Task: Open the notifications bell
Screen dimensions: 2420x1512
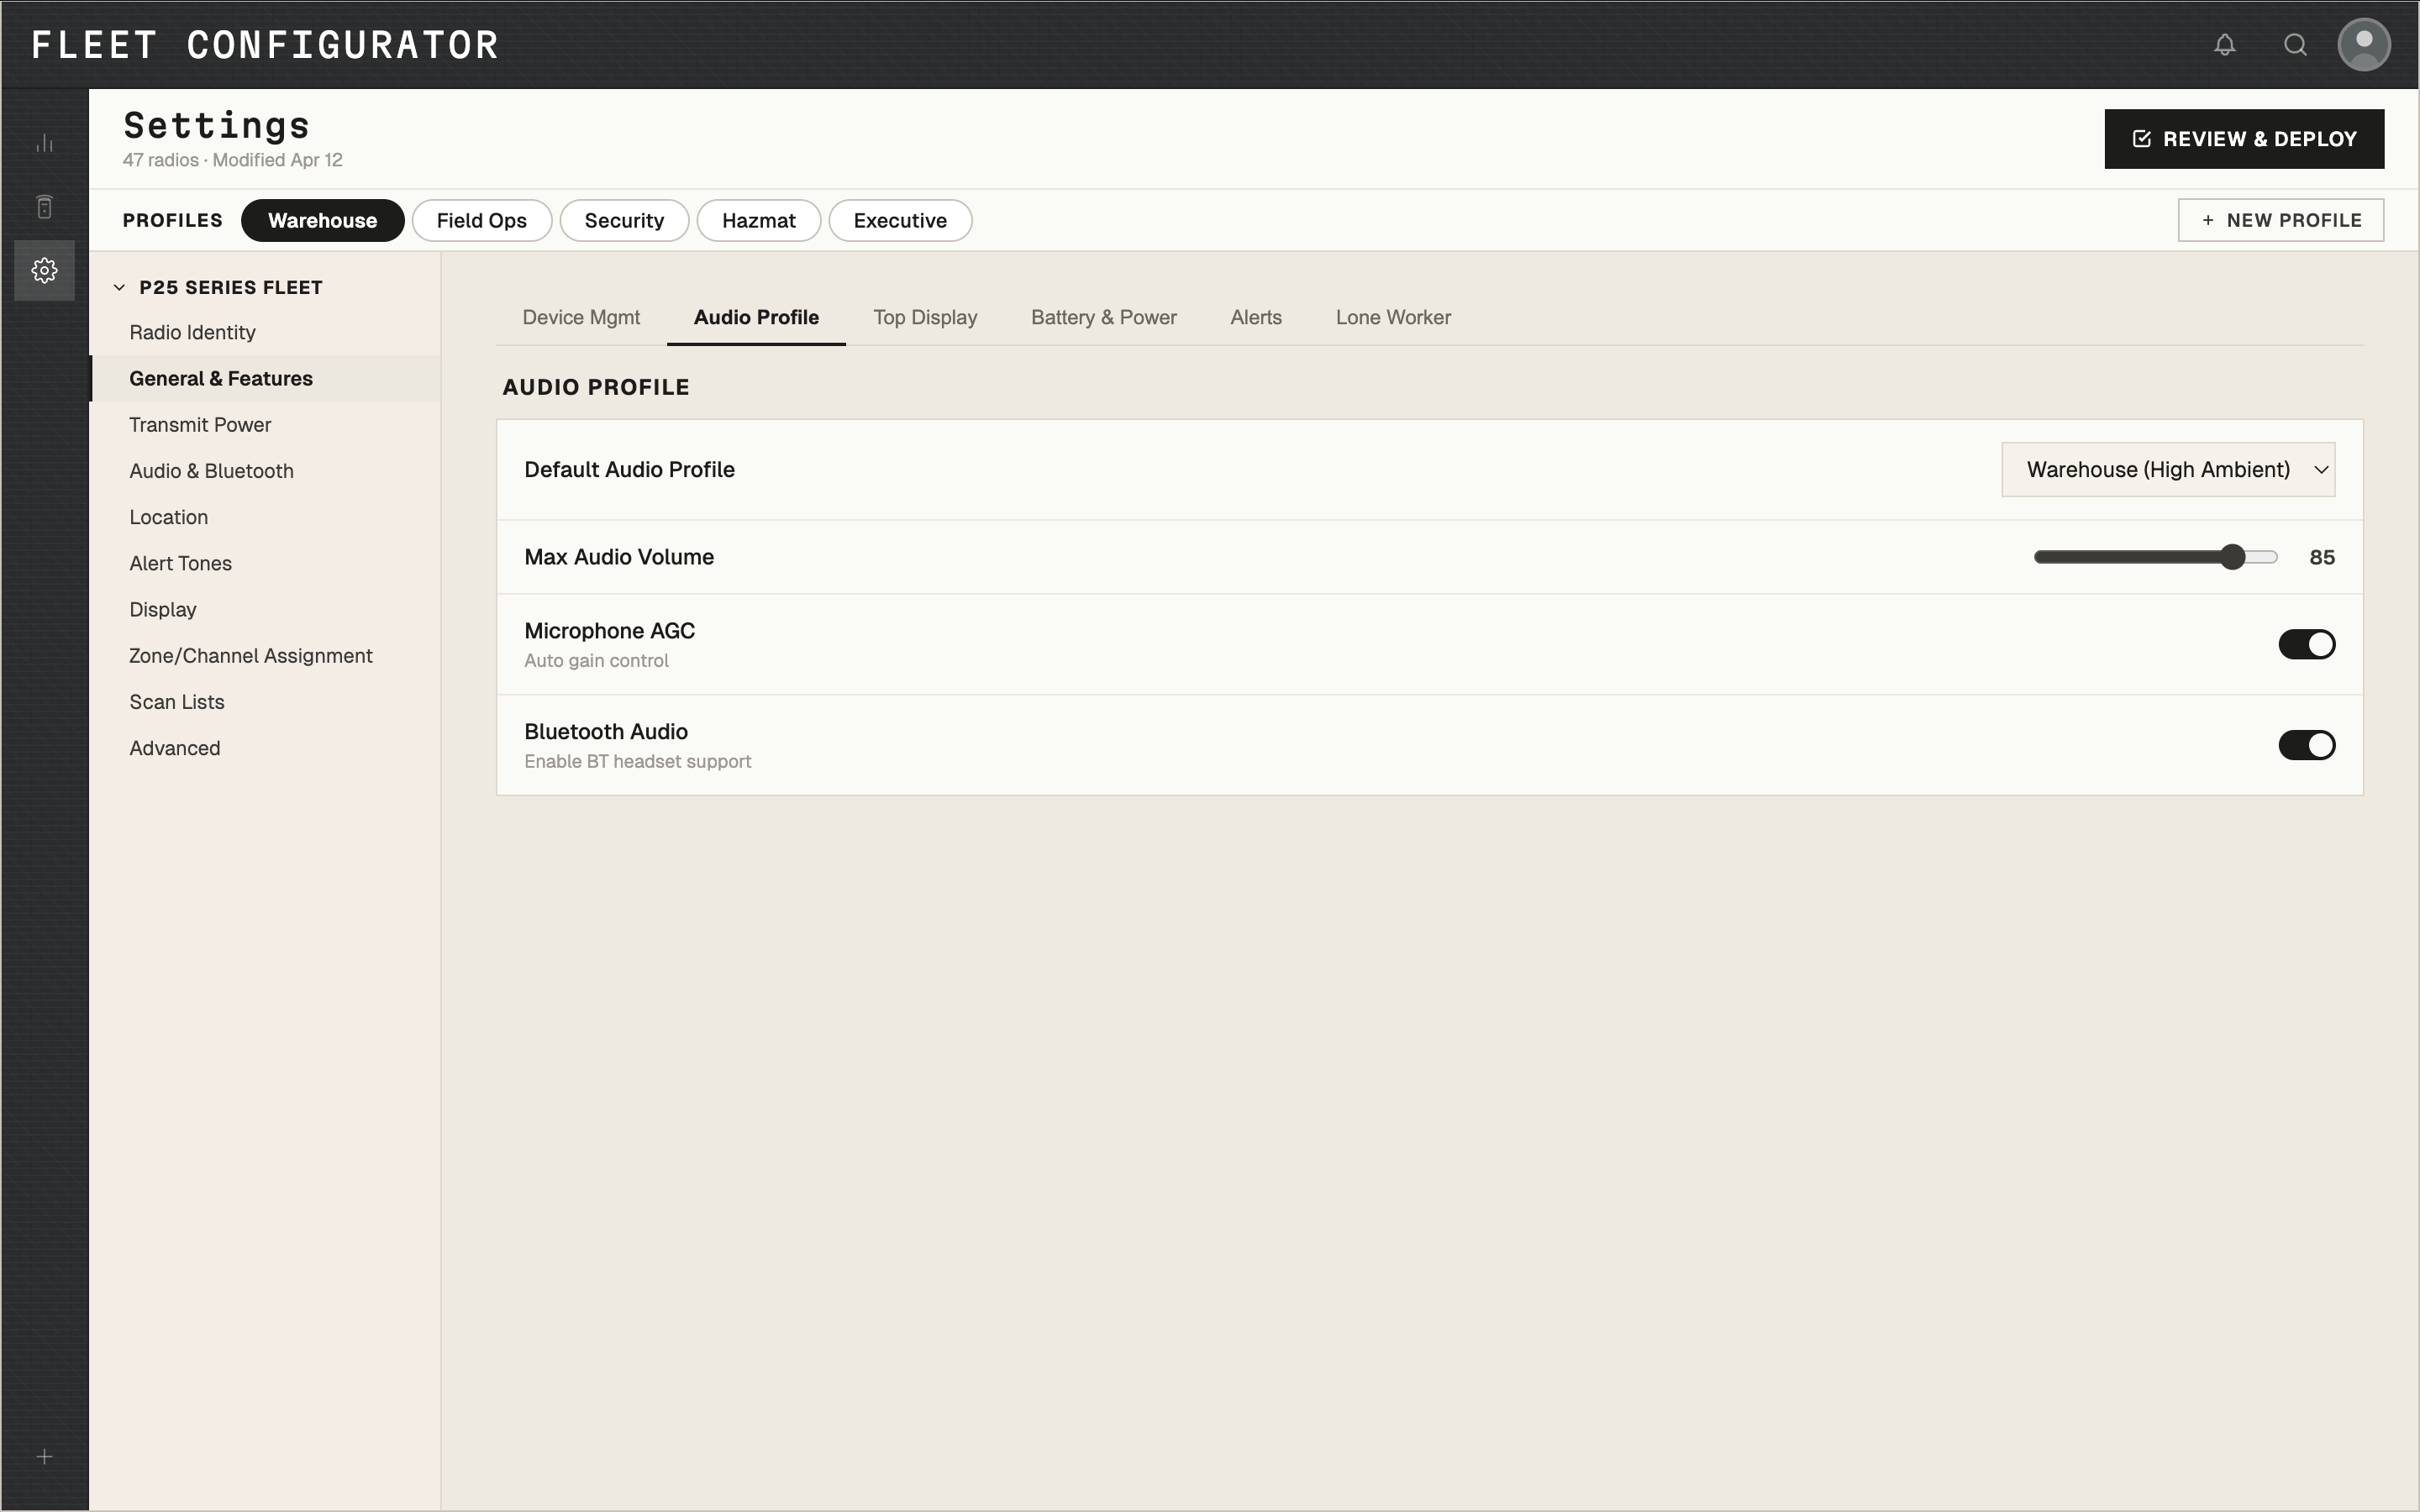Action: pos(2224,45)
